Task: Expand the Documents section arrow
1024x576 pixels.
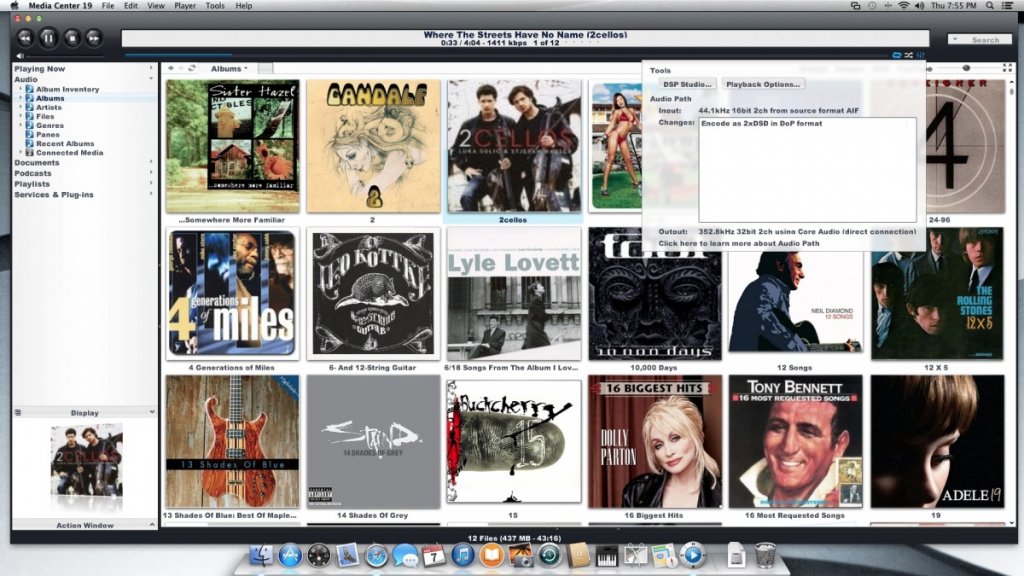Action: pos(151,162)
